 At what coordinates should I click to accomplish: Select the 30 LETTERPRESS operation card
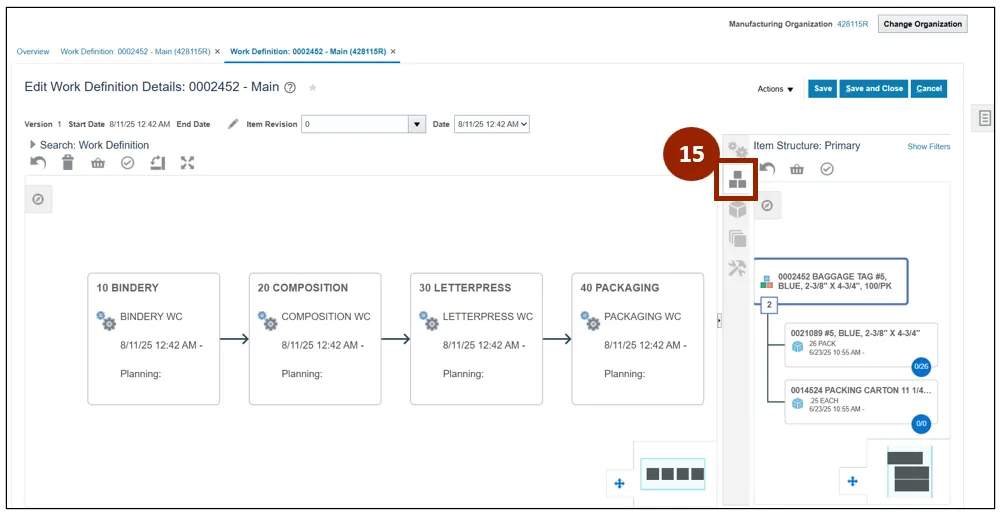476,339
